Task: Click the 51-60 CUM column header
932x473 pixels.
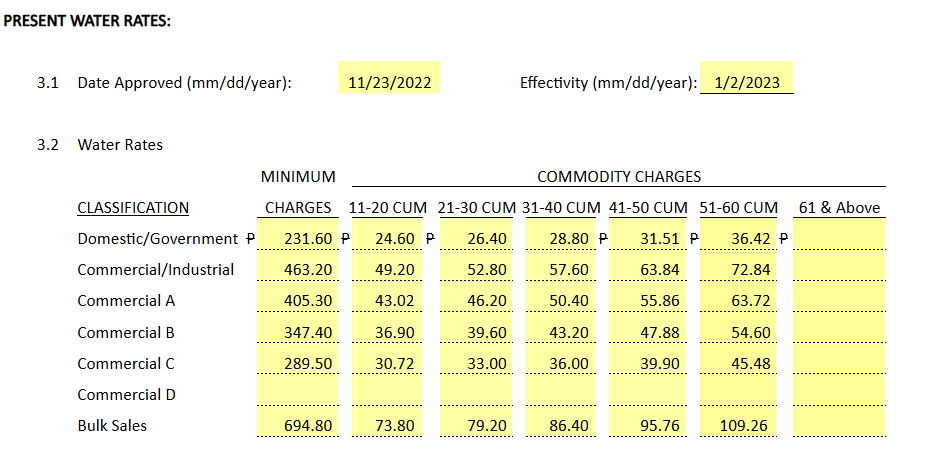Action: pos(738,207)
